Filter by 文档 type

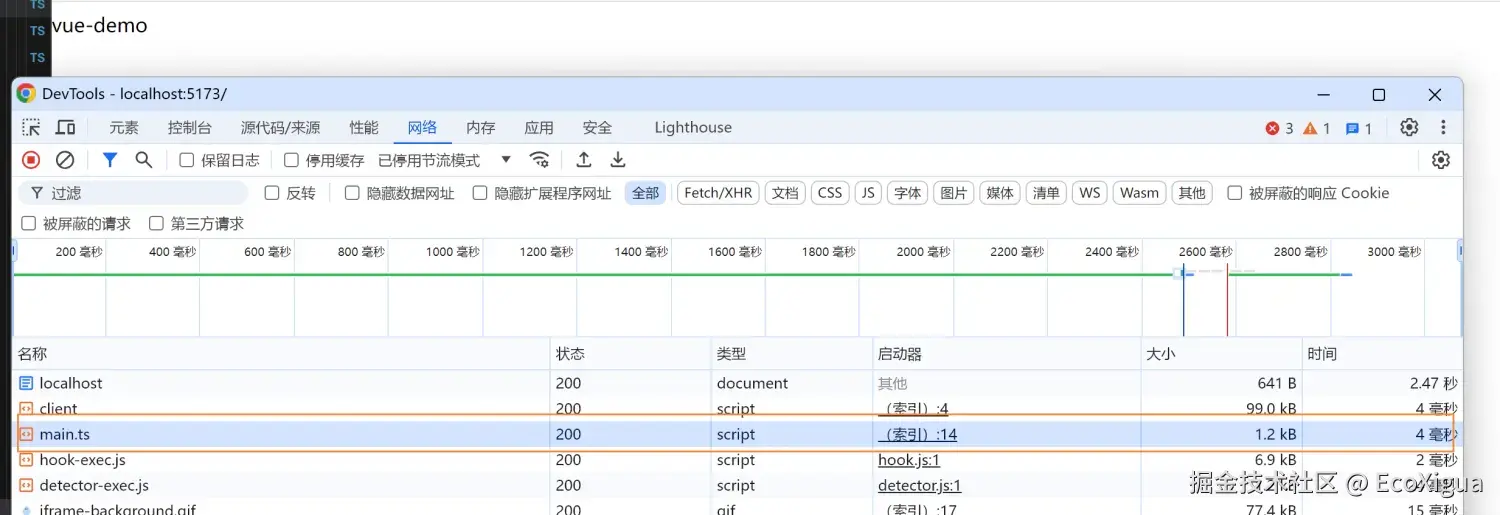pos(786,193)
